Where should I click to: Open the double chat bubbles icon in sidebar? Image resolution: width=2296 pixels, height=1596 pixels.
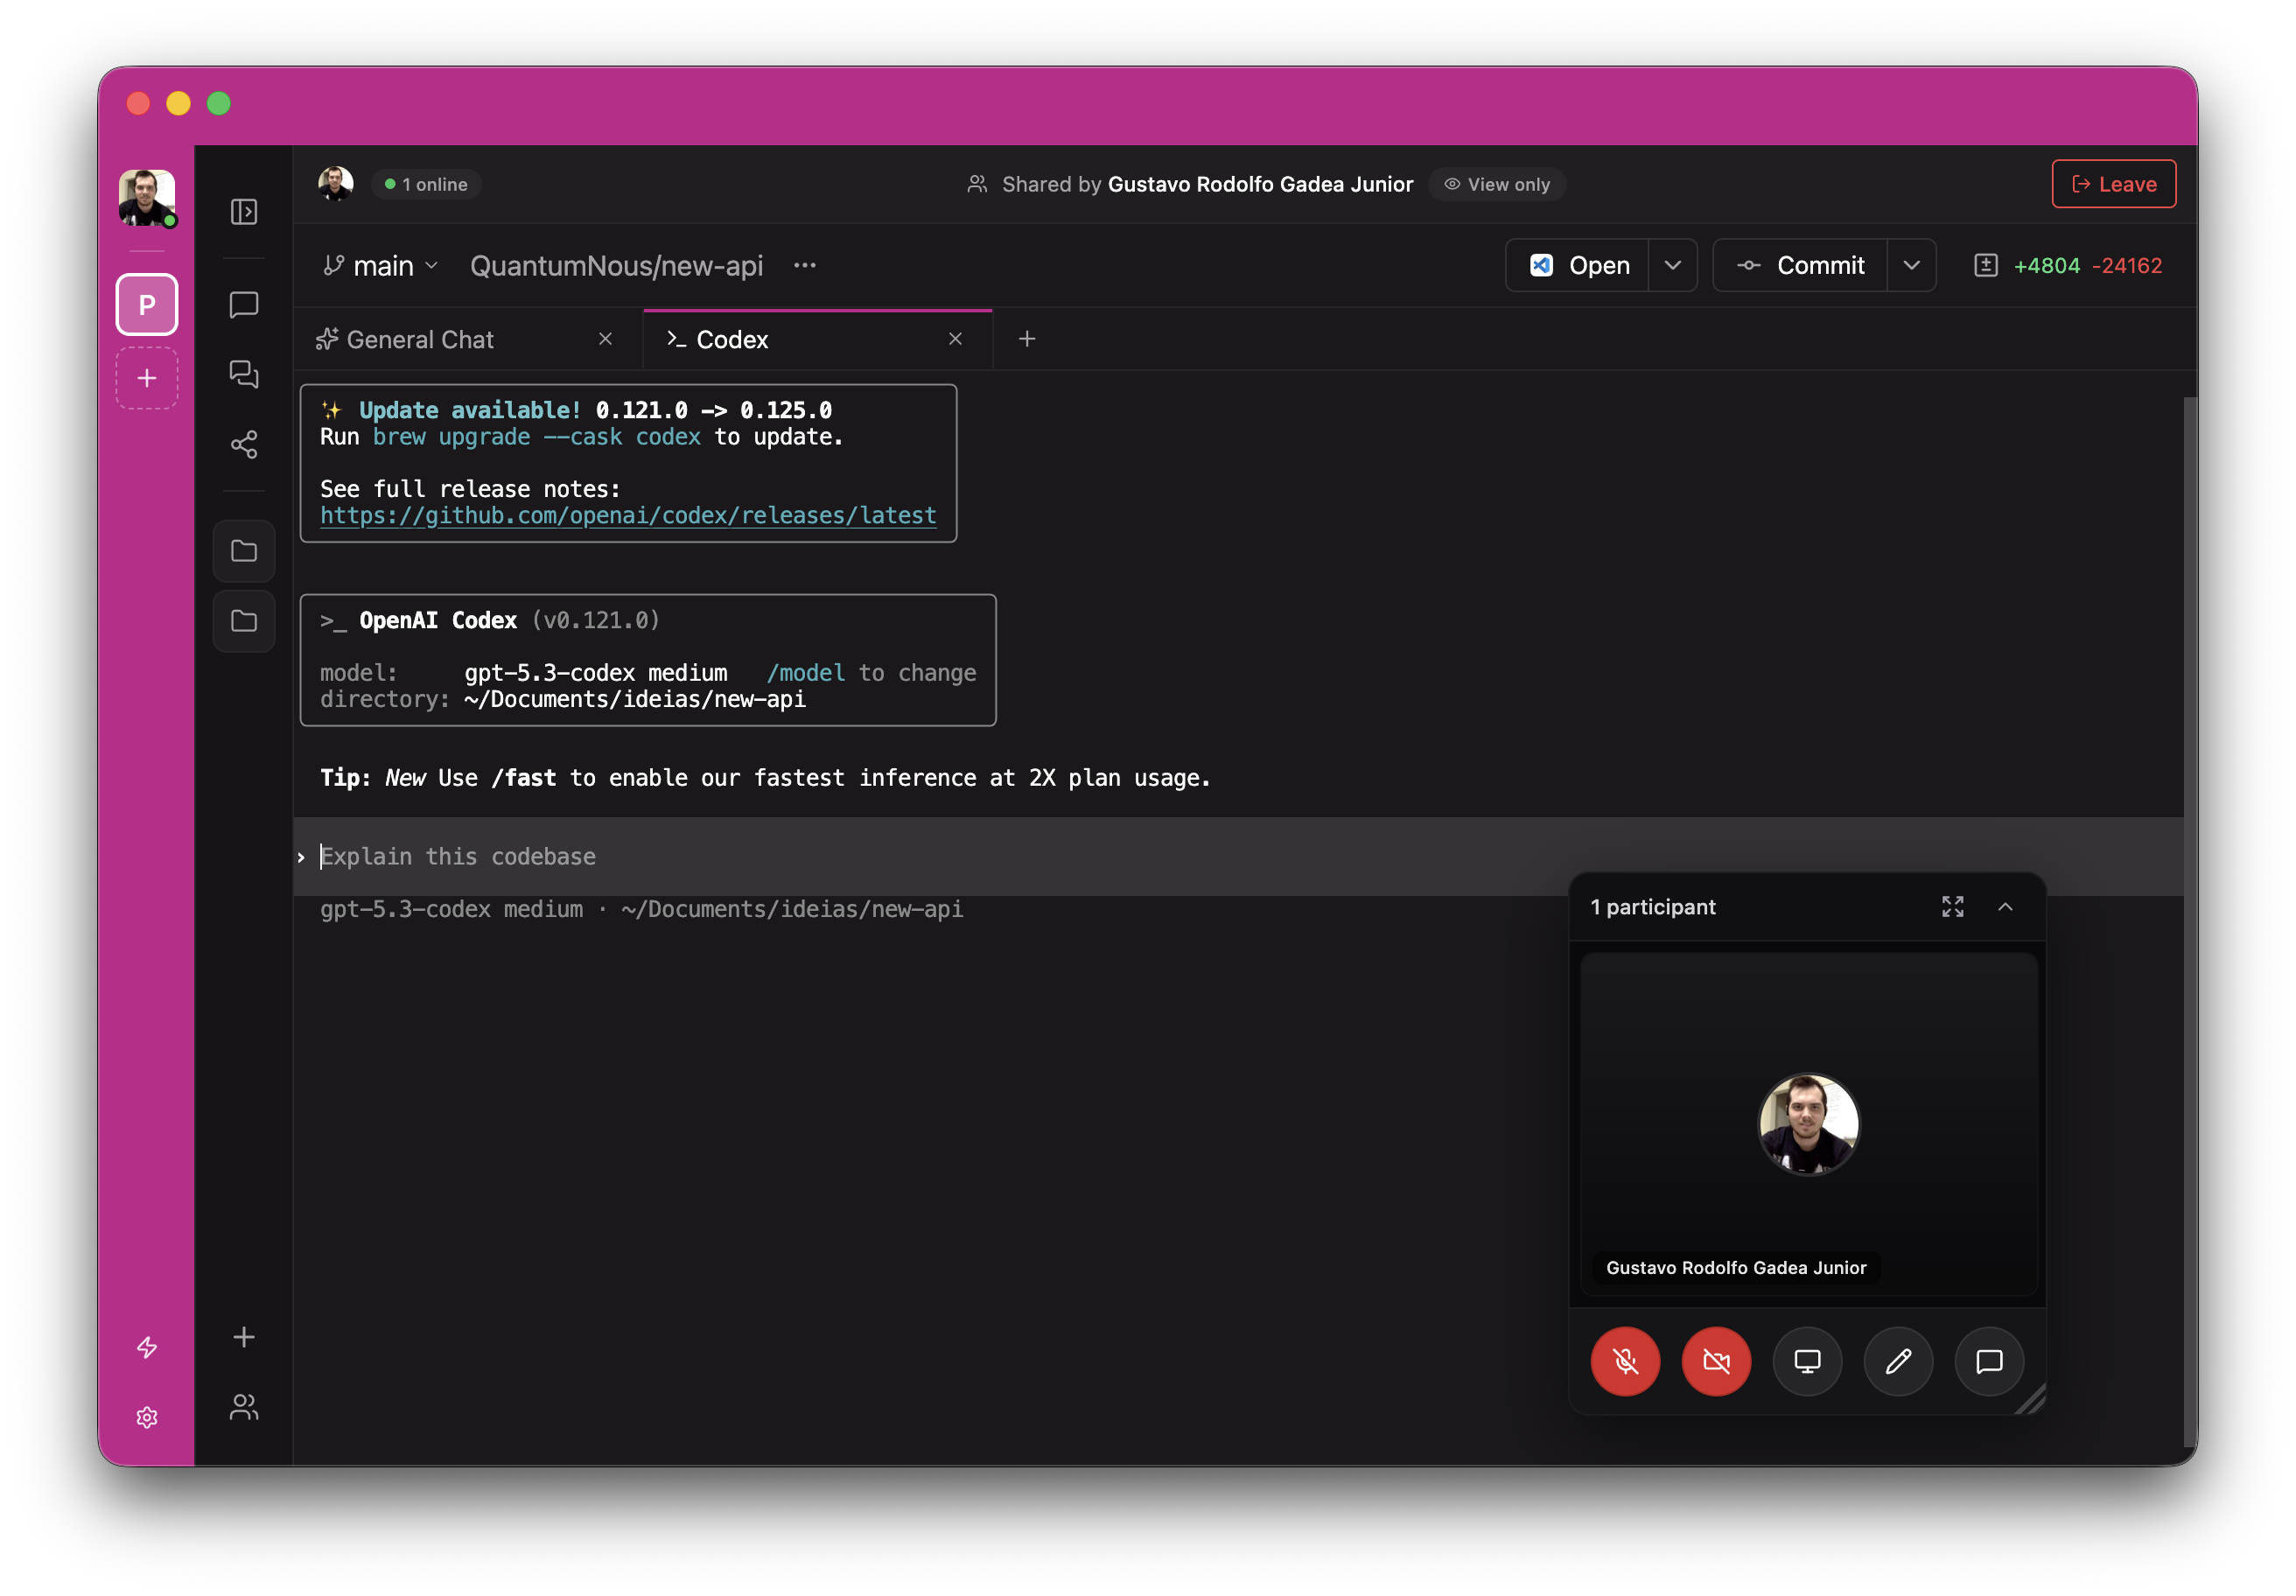[244, 374]
